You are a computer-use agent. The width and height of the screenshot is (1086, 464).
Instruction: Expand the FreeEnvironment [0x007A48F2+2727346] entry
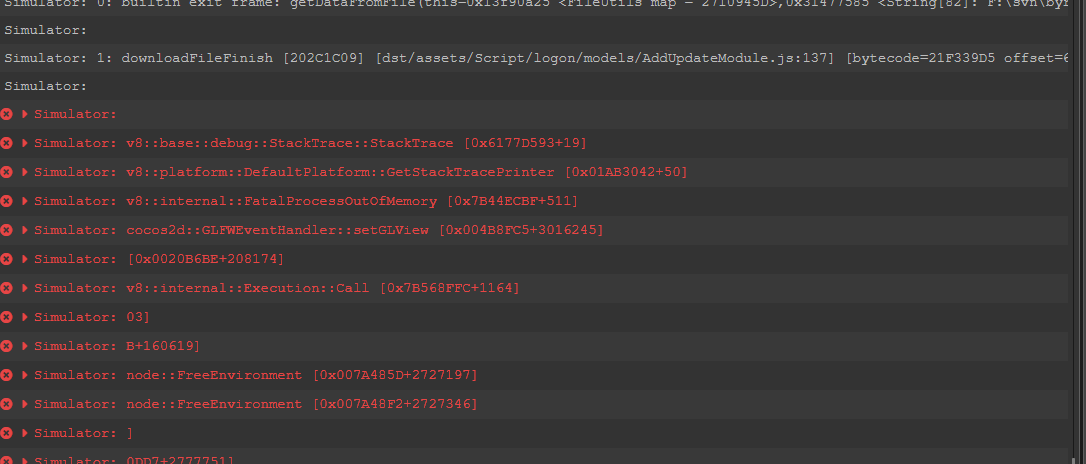click(x=25, y=405)
